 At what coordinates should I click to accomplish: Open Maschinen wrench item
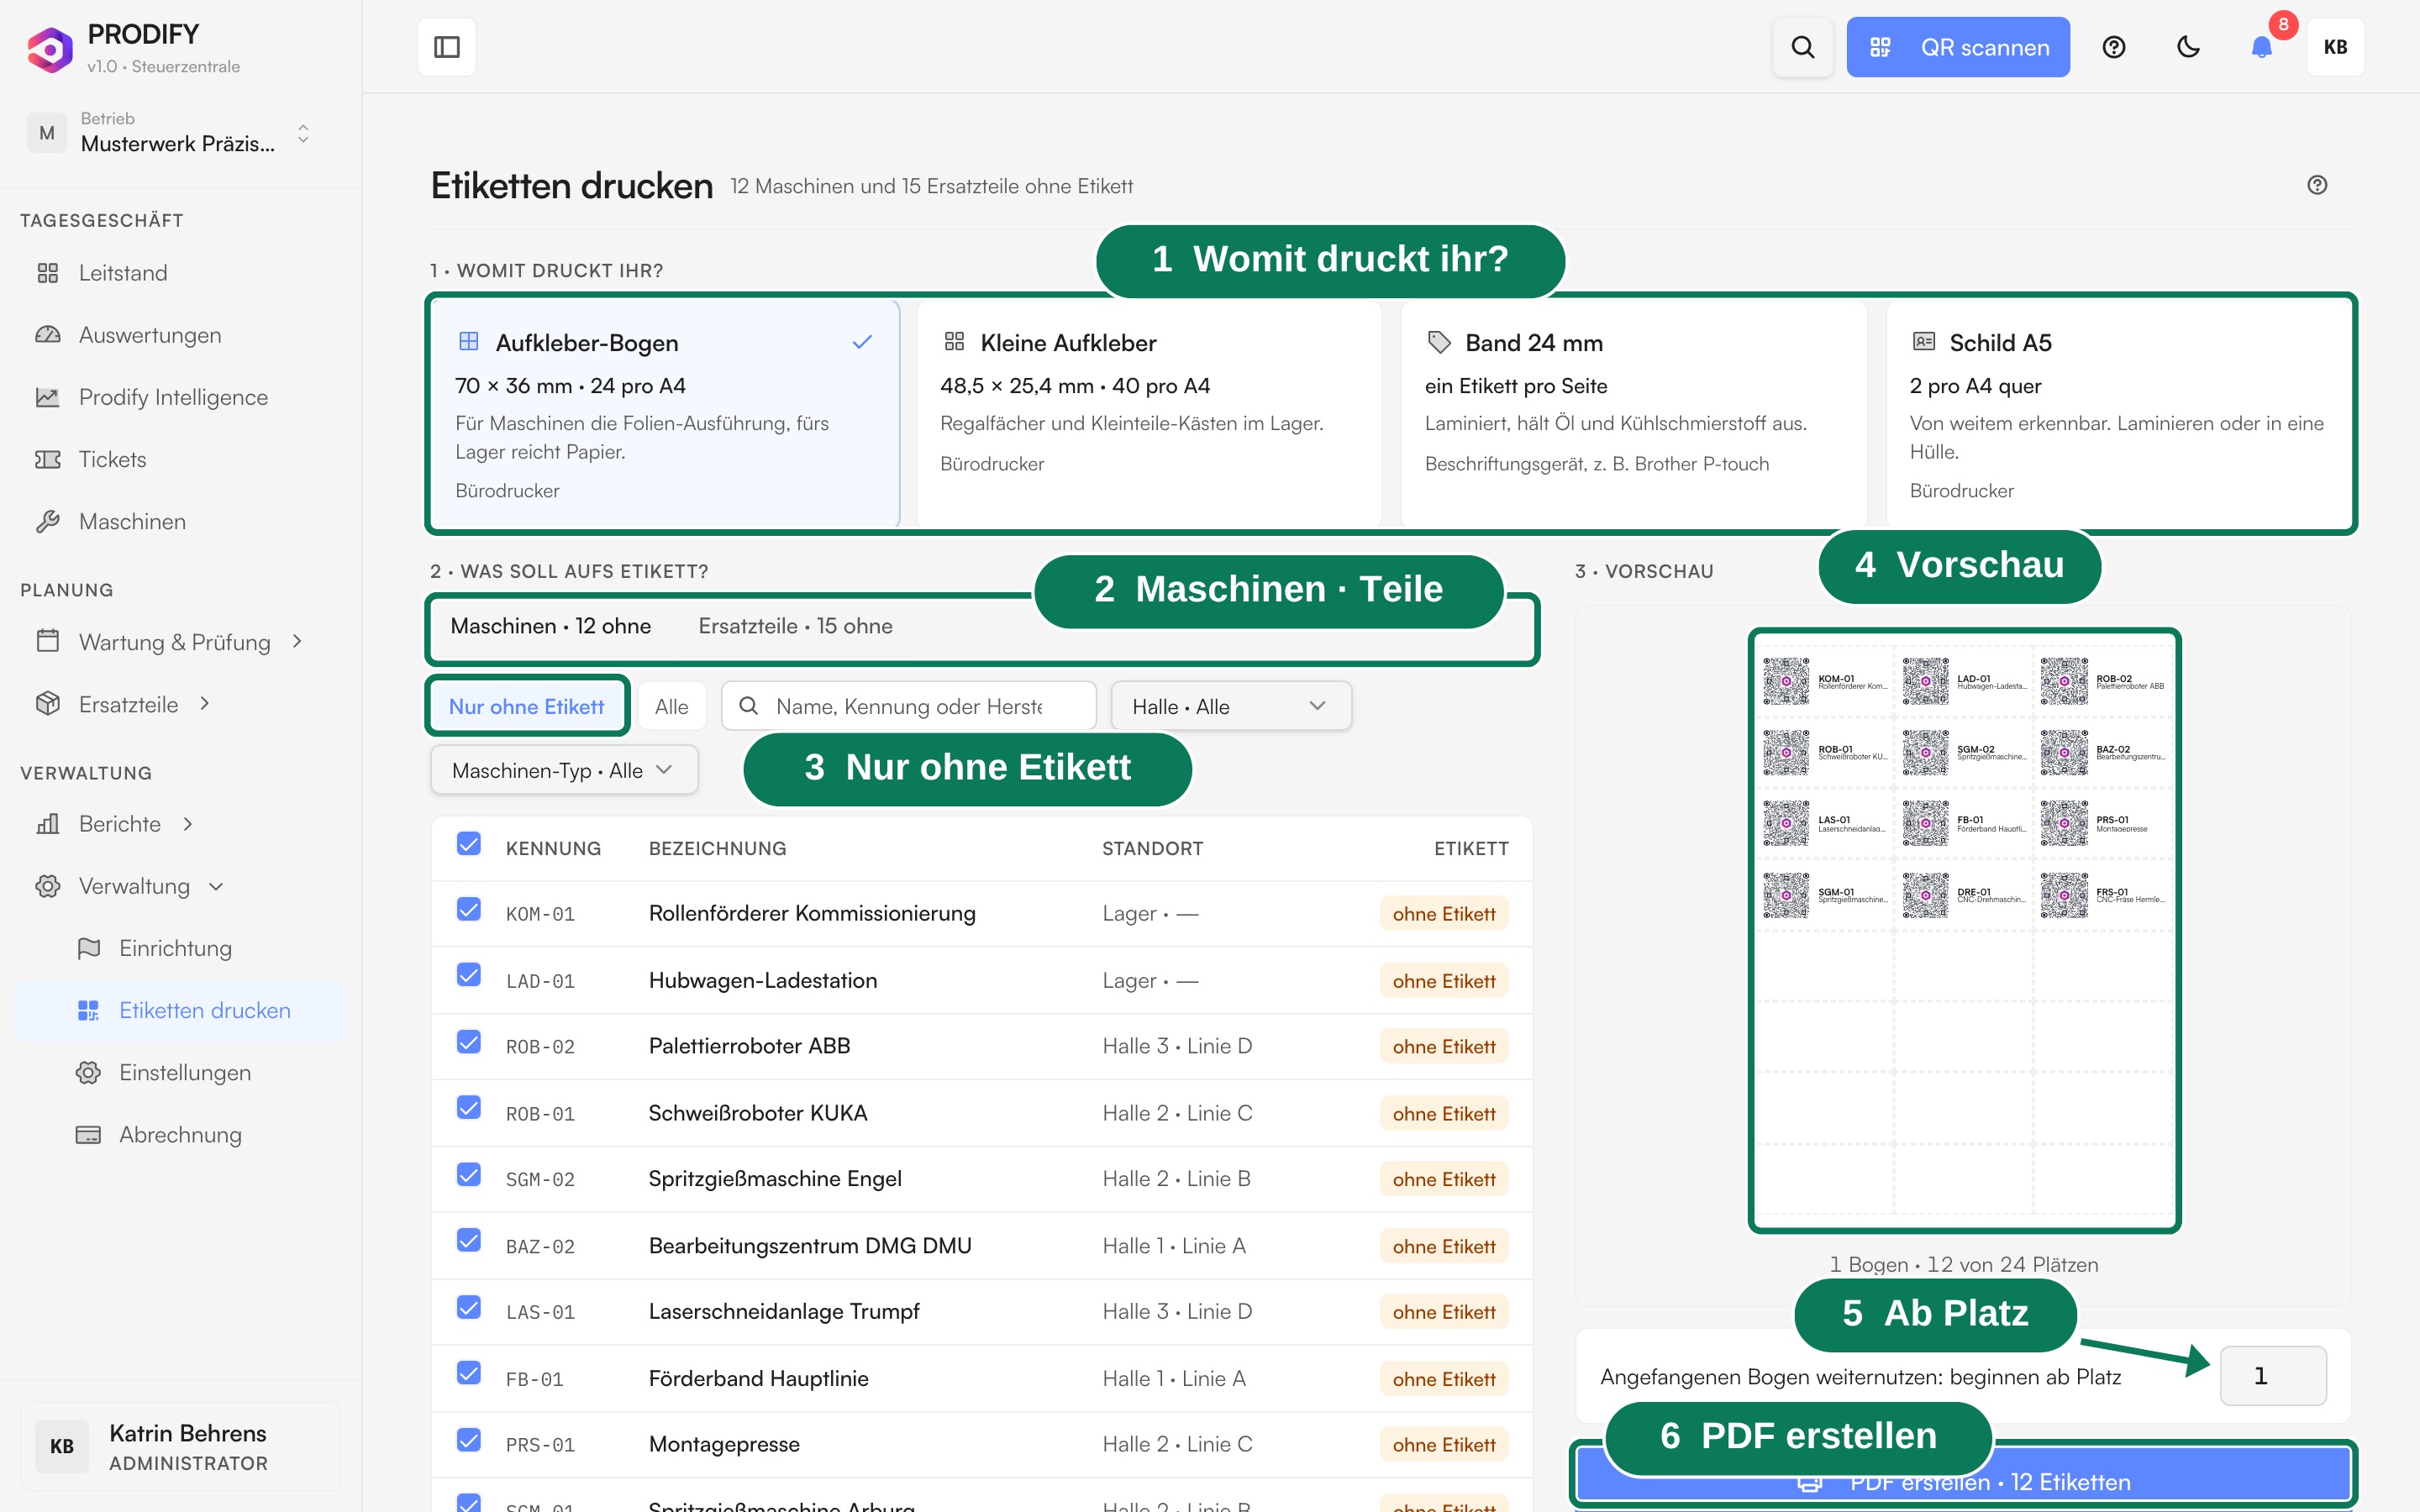click(180, 521)
